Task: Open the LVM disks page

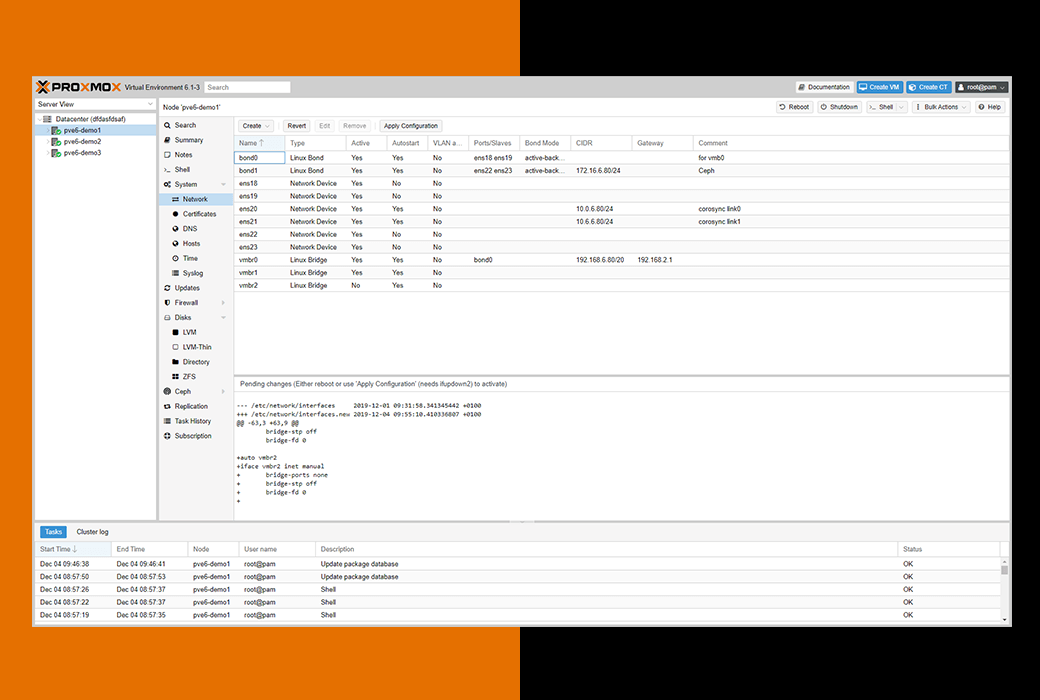Action: coord(189,332)
